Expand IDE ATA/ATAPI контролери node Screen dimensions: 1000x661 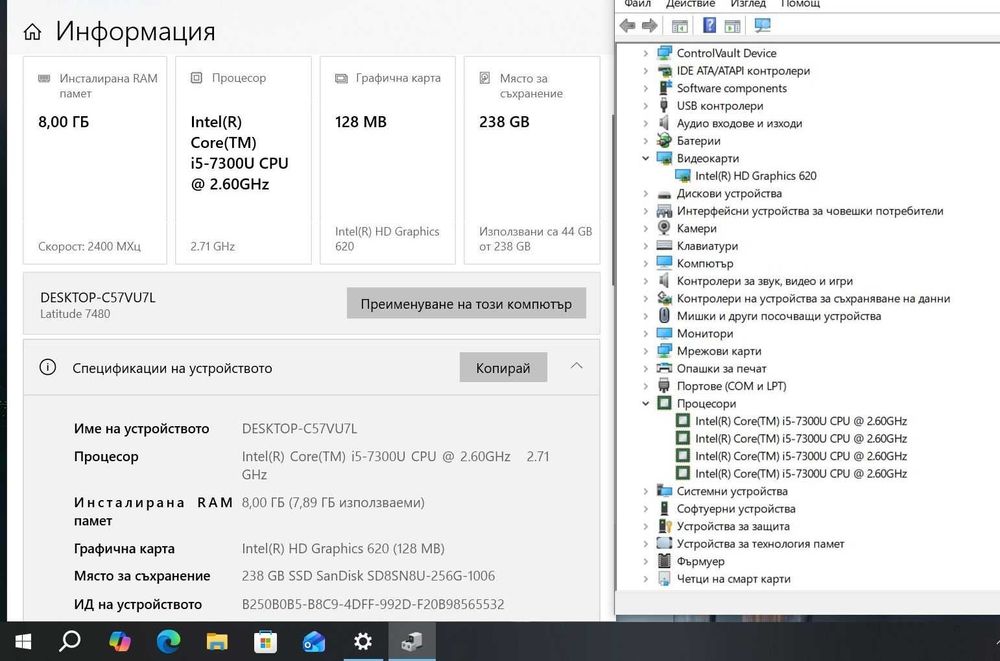pos(645,71)
